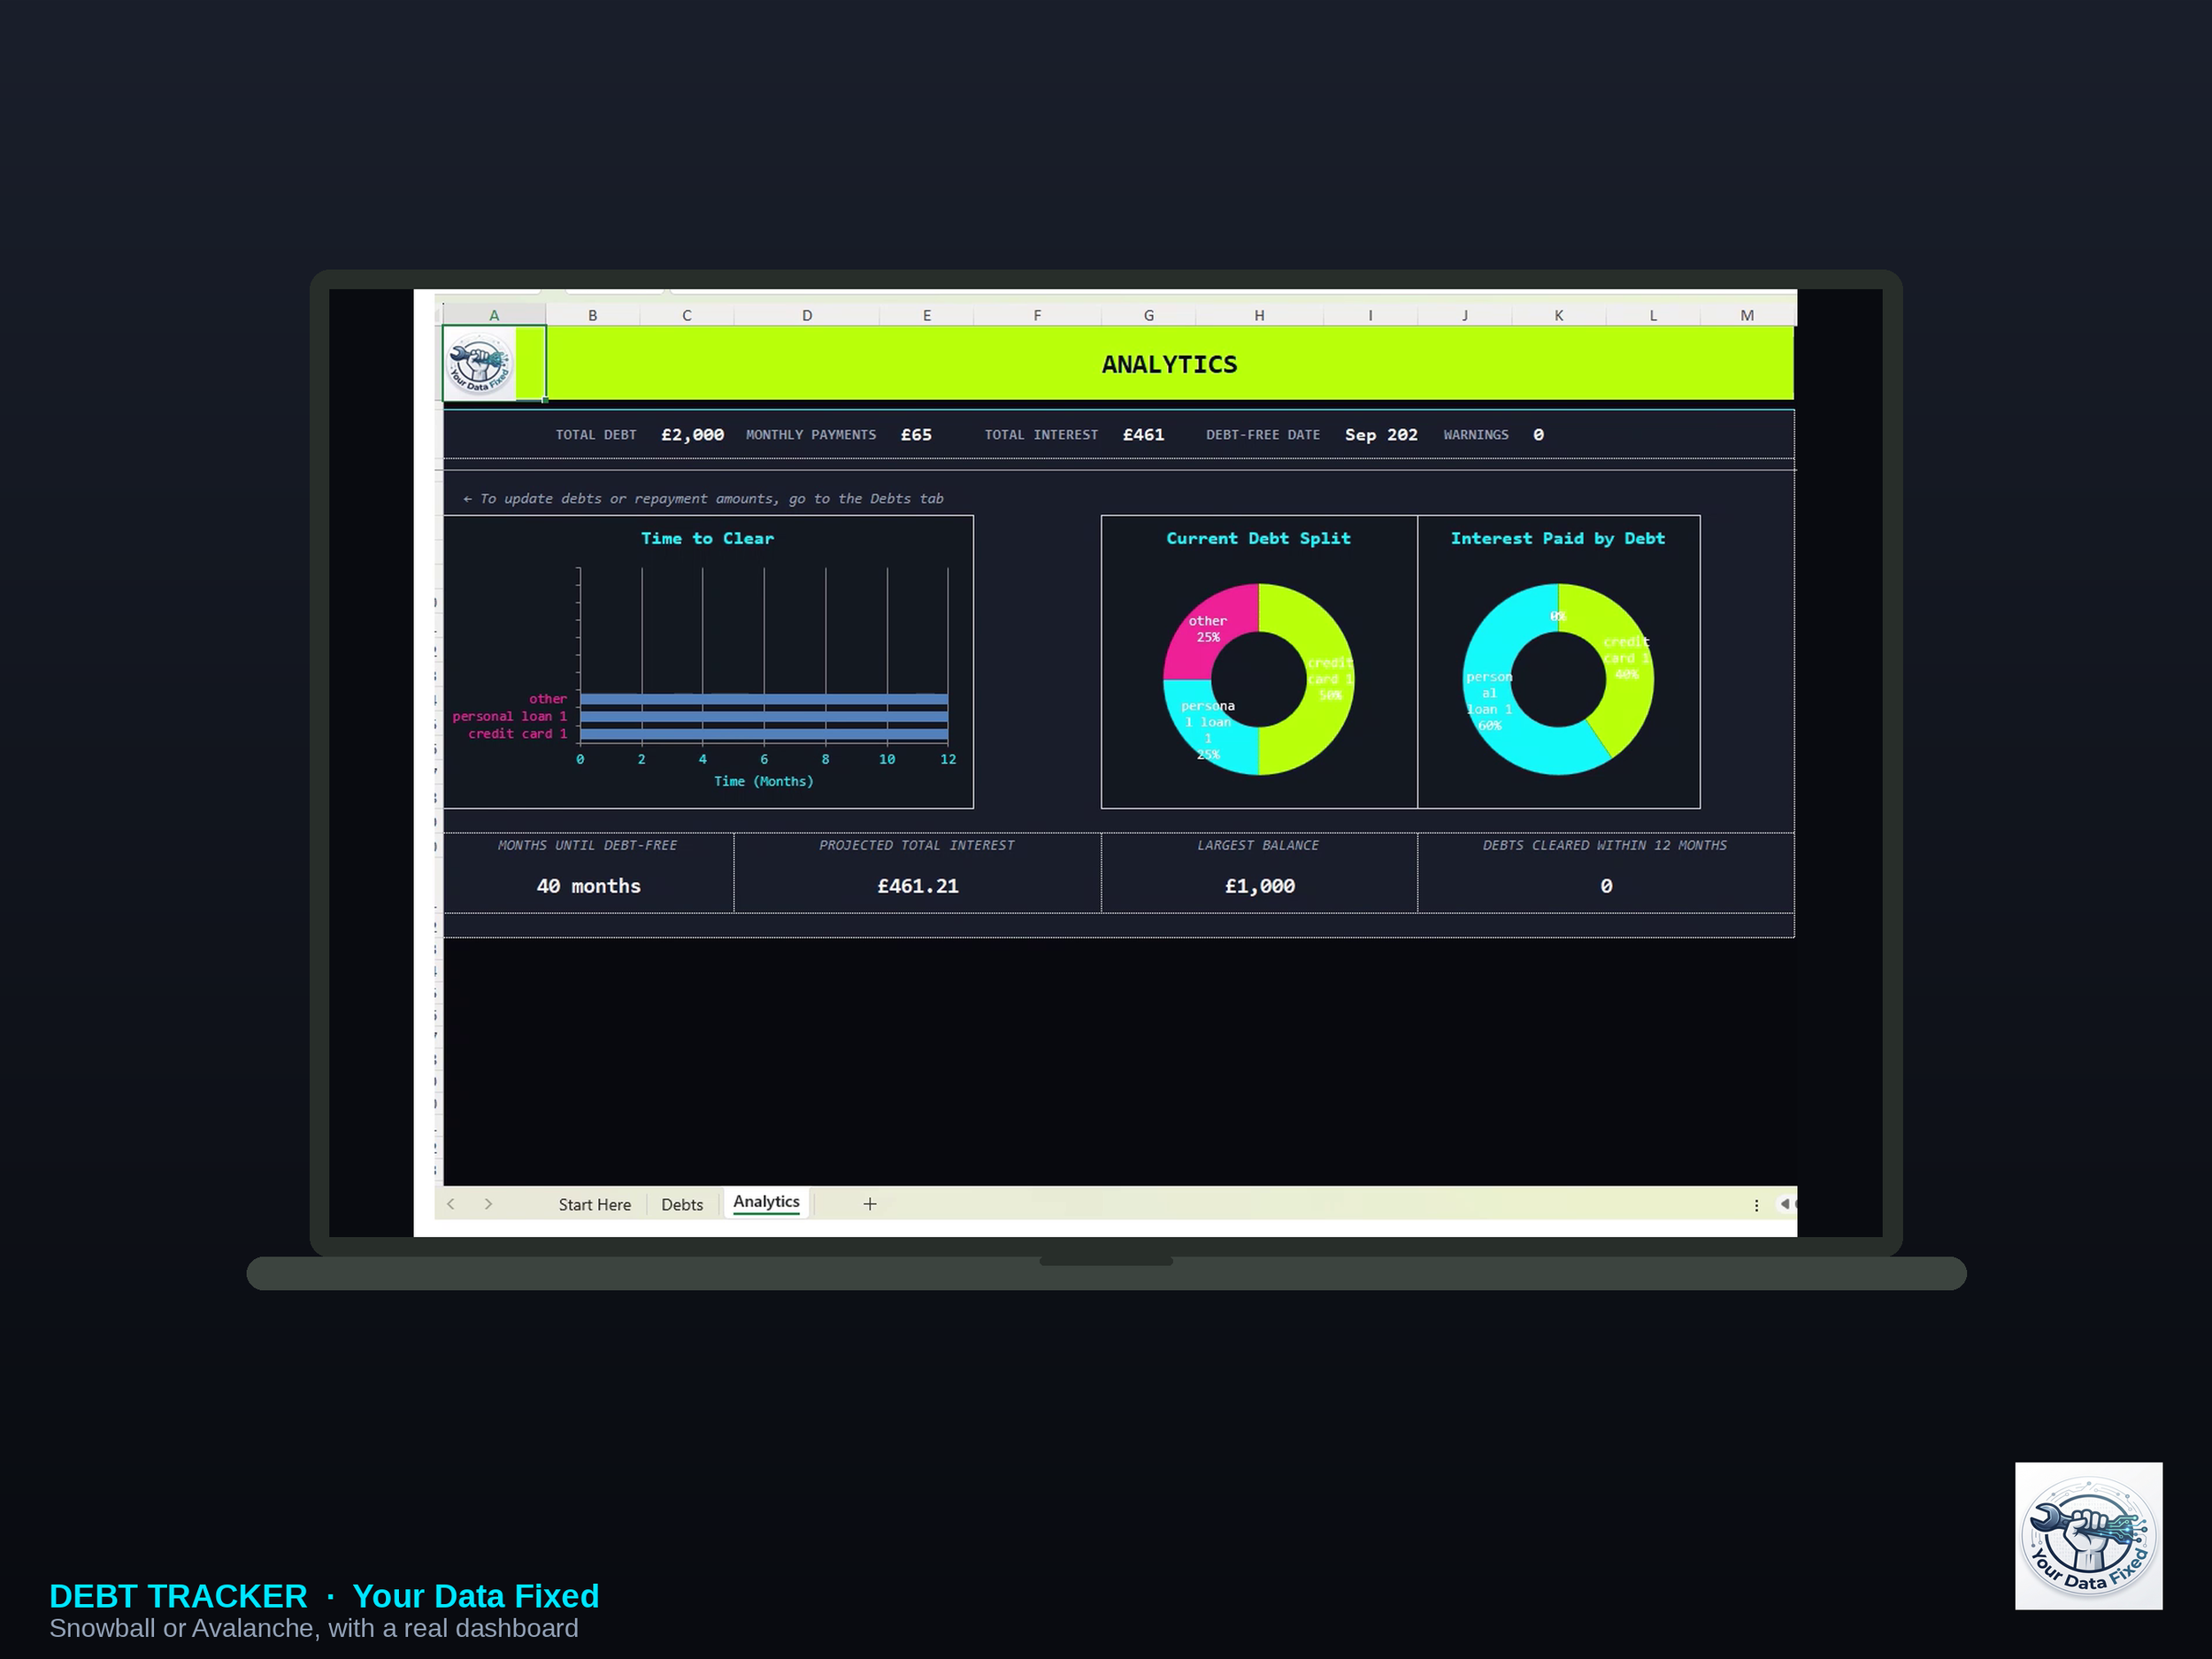Screen dimensions: 2212x1659
Task: Click the Time to Clear chart title
Action: click(x=707, y=538)
